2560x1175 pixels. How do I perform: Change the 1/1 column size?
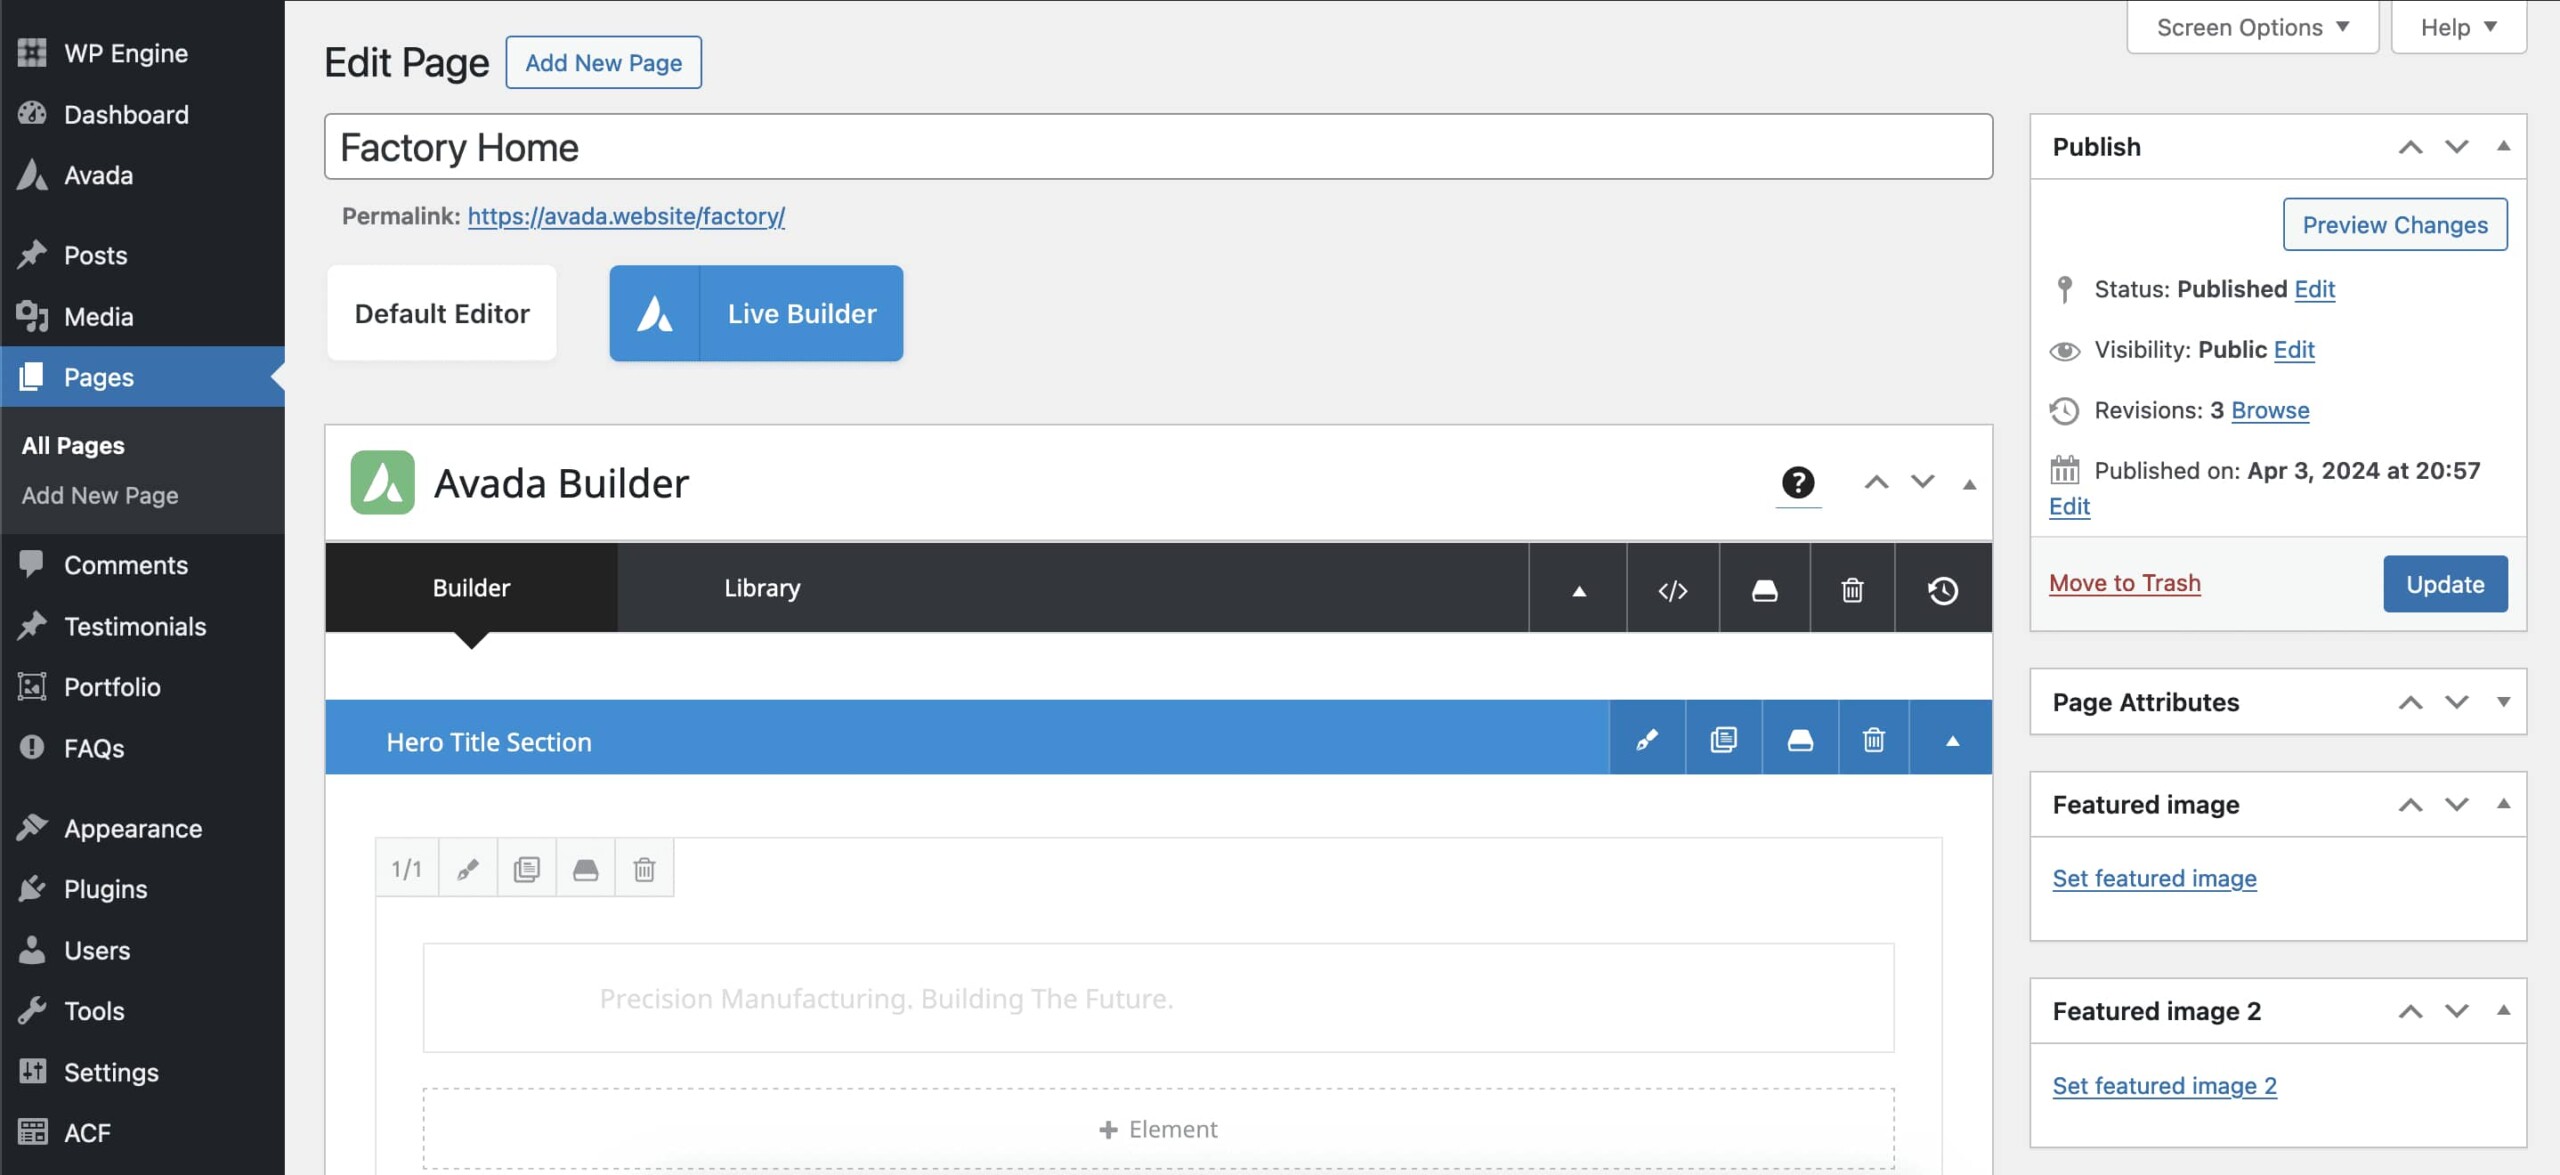tap(407, 868)
